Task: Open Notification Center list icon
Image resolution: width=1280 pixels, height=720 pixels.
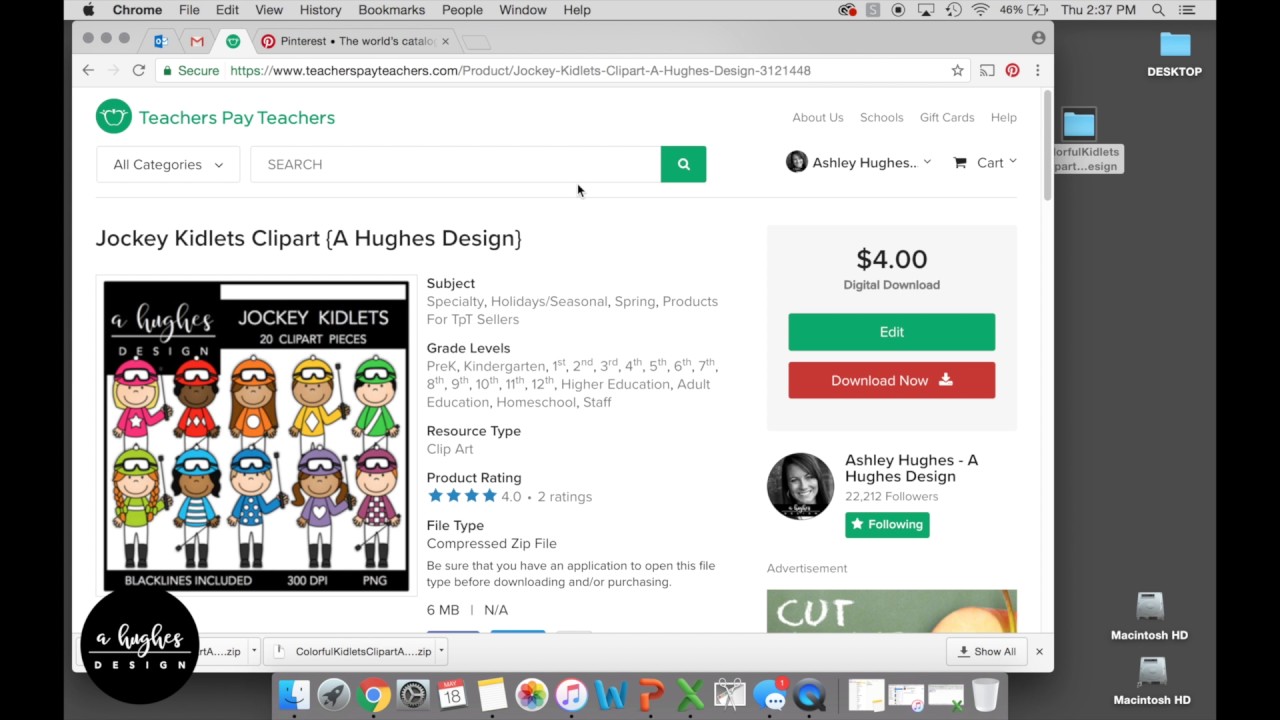Action: 1187,10
